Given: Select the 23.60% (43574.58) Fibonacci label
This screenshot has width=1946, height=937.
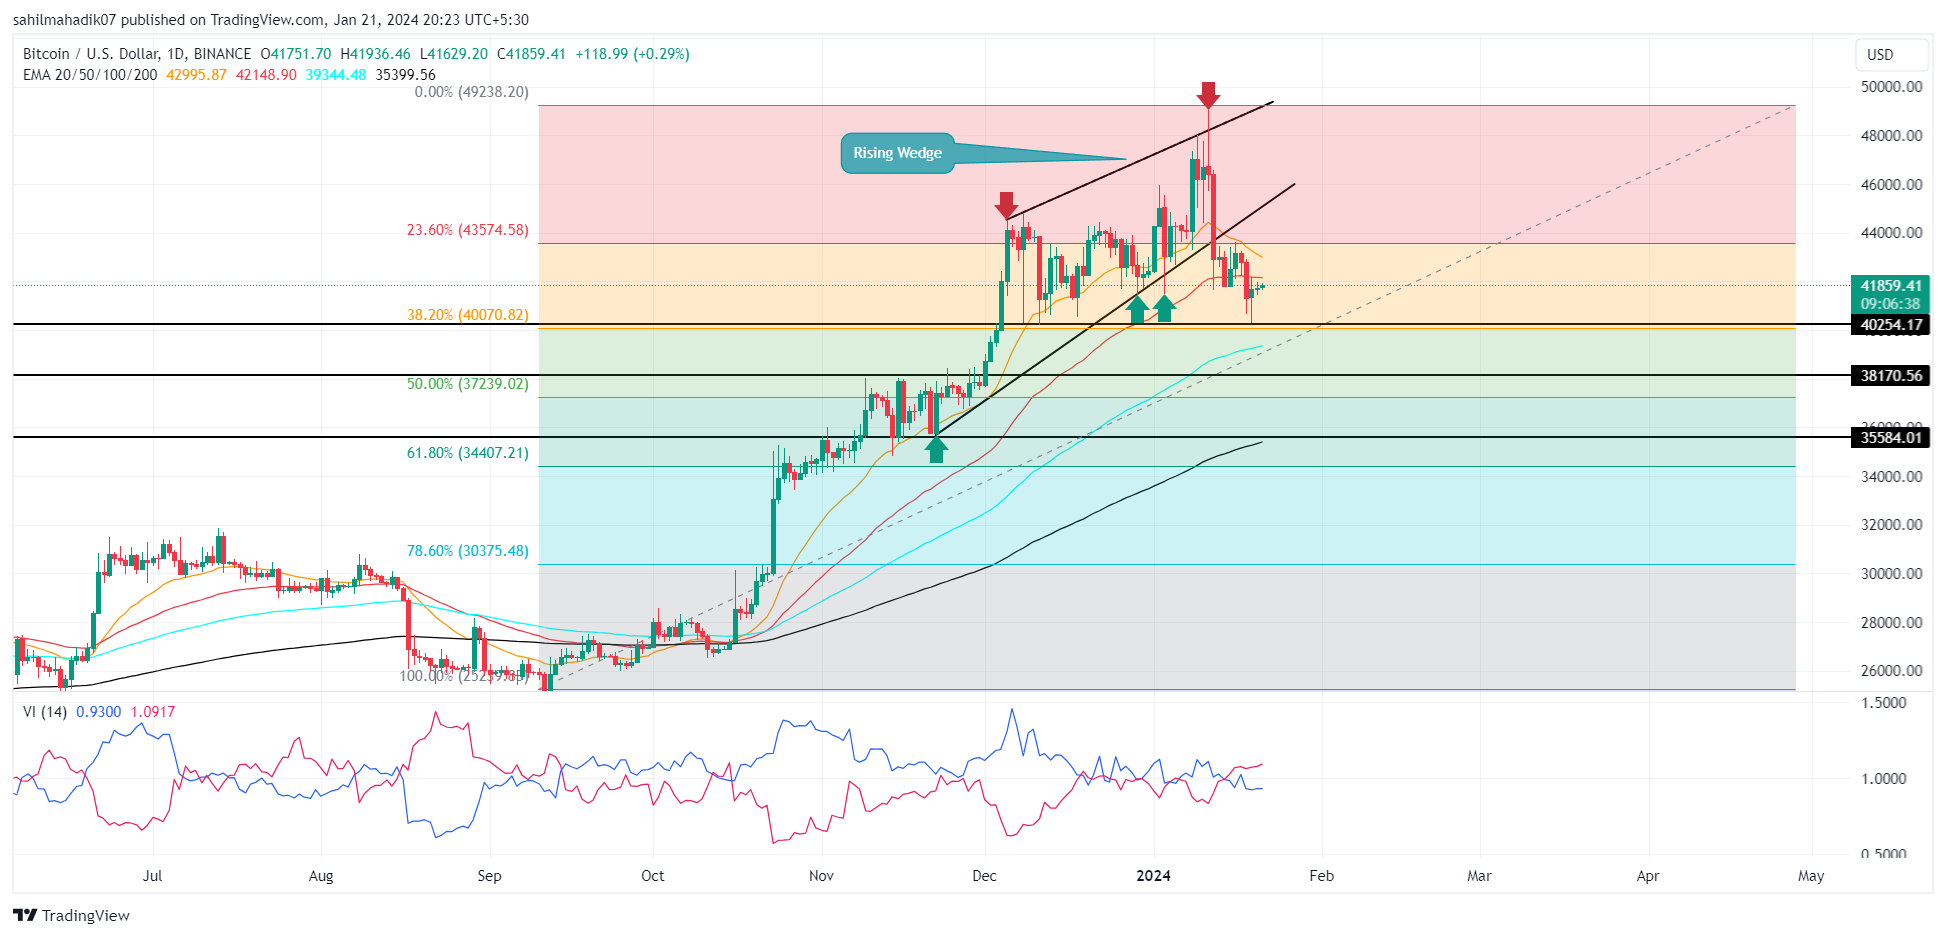Looking at the screenshot, I should (467, 230).
